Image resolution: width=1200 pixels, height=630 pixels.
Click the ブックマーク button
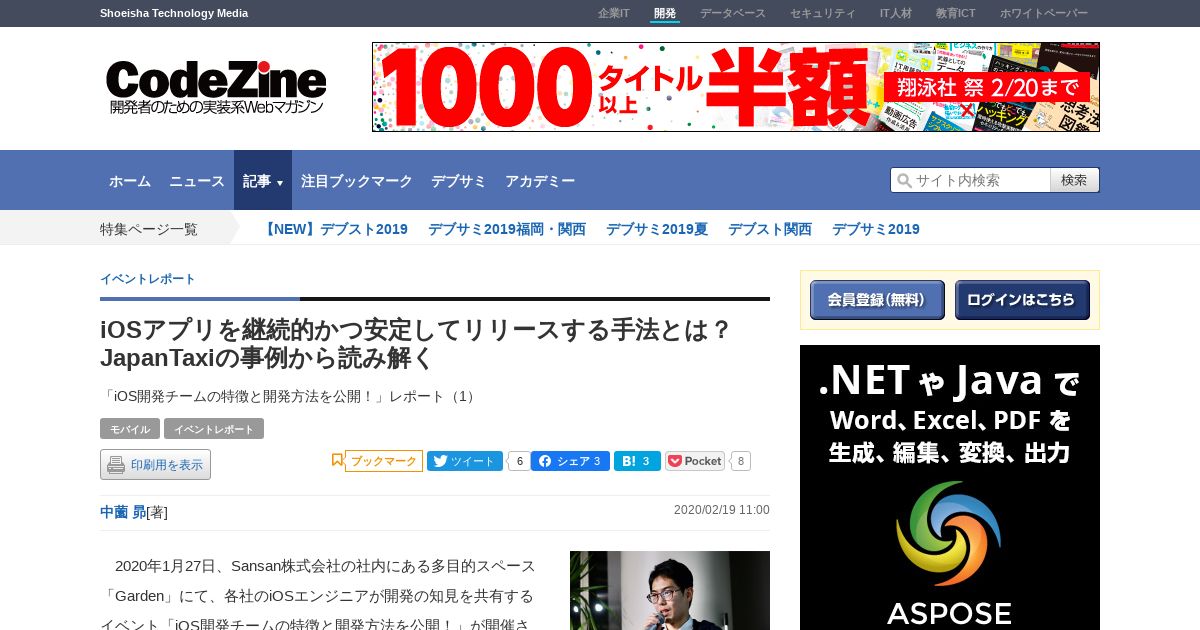tap(384, 461)
